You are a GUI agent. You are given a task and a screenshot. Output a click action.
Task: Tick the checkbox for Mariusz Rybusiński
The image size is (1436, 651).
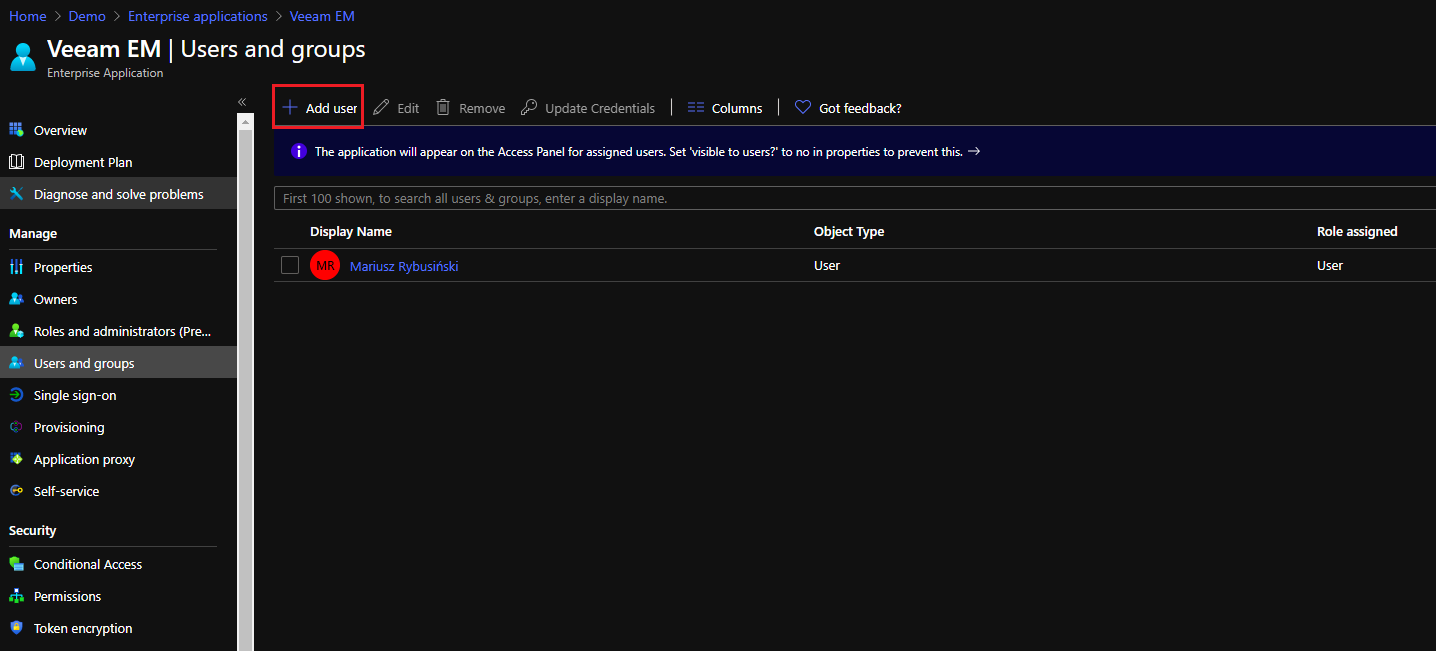[290, 265]
